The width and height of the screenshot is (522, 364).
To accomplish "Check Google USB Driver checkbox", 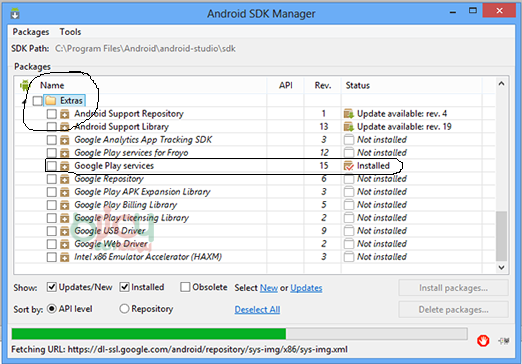I will [52, 231].
